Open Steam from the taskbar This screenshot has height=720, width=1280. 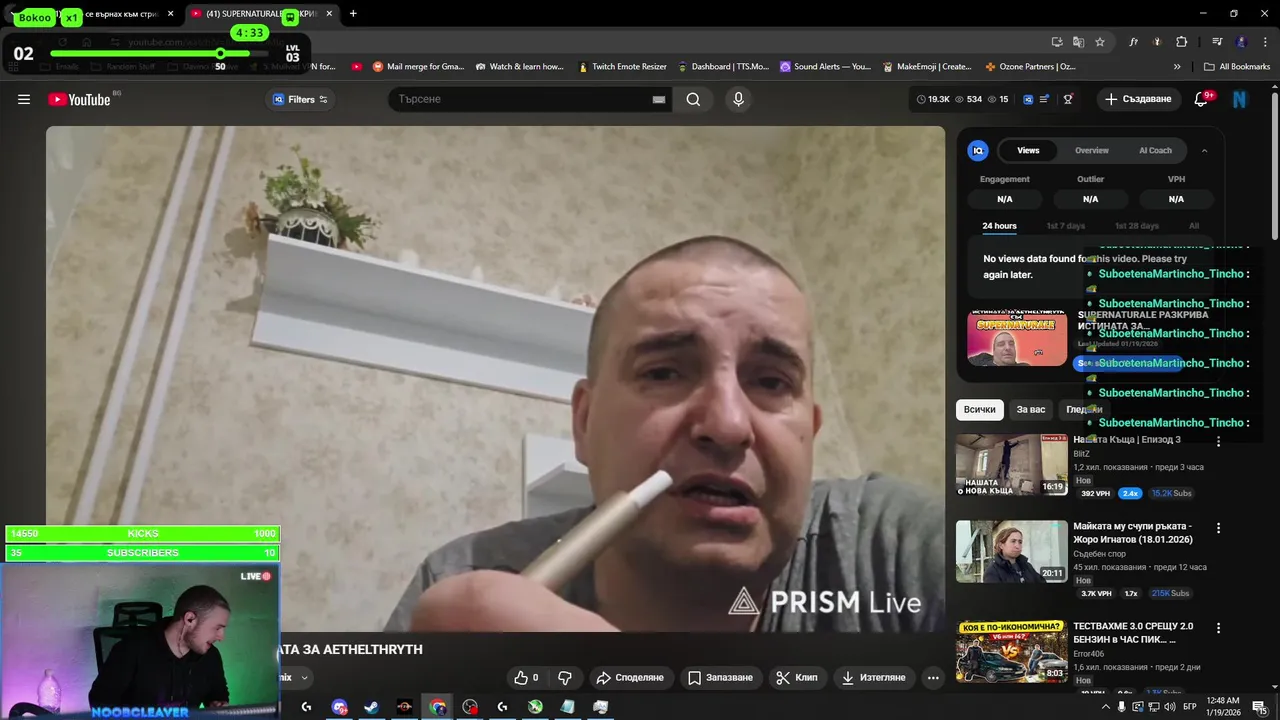371,707
